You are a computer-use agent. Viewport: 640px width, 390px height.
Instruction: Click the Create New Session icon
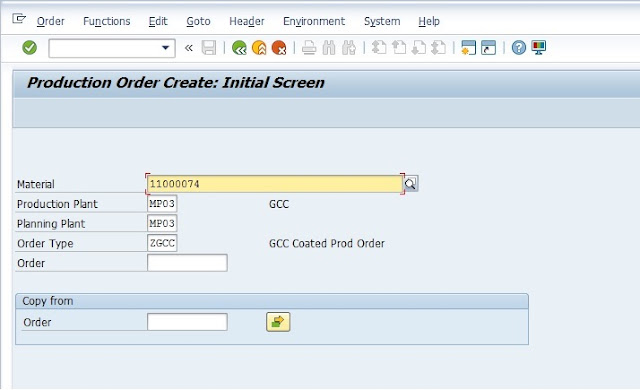click(469, 48)
